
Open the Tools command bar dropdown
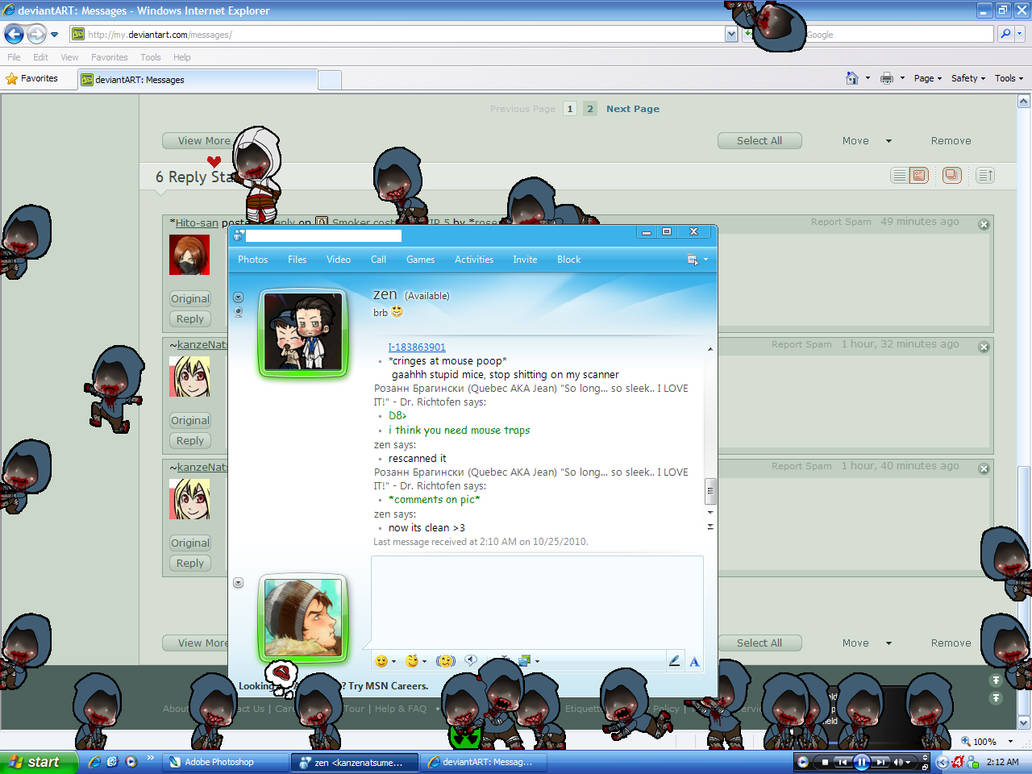tap(1009, 78)
